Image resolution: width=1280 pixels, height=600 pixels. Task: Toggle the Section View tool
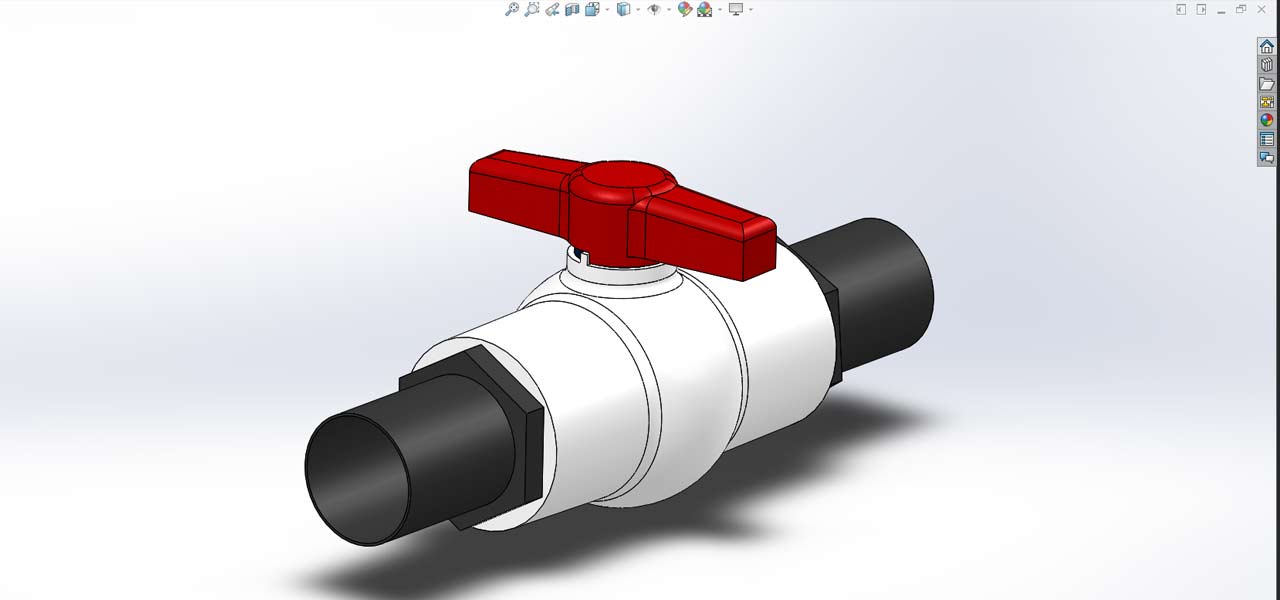572,9
